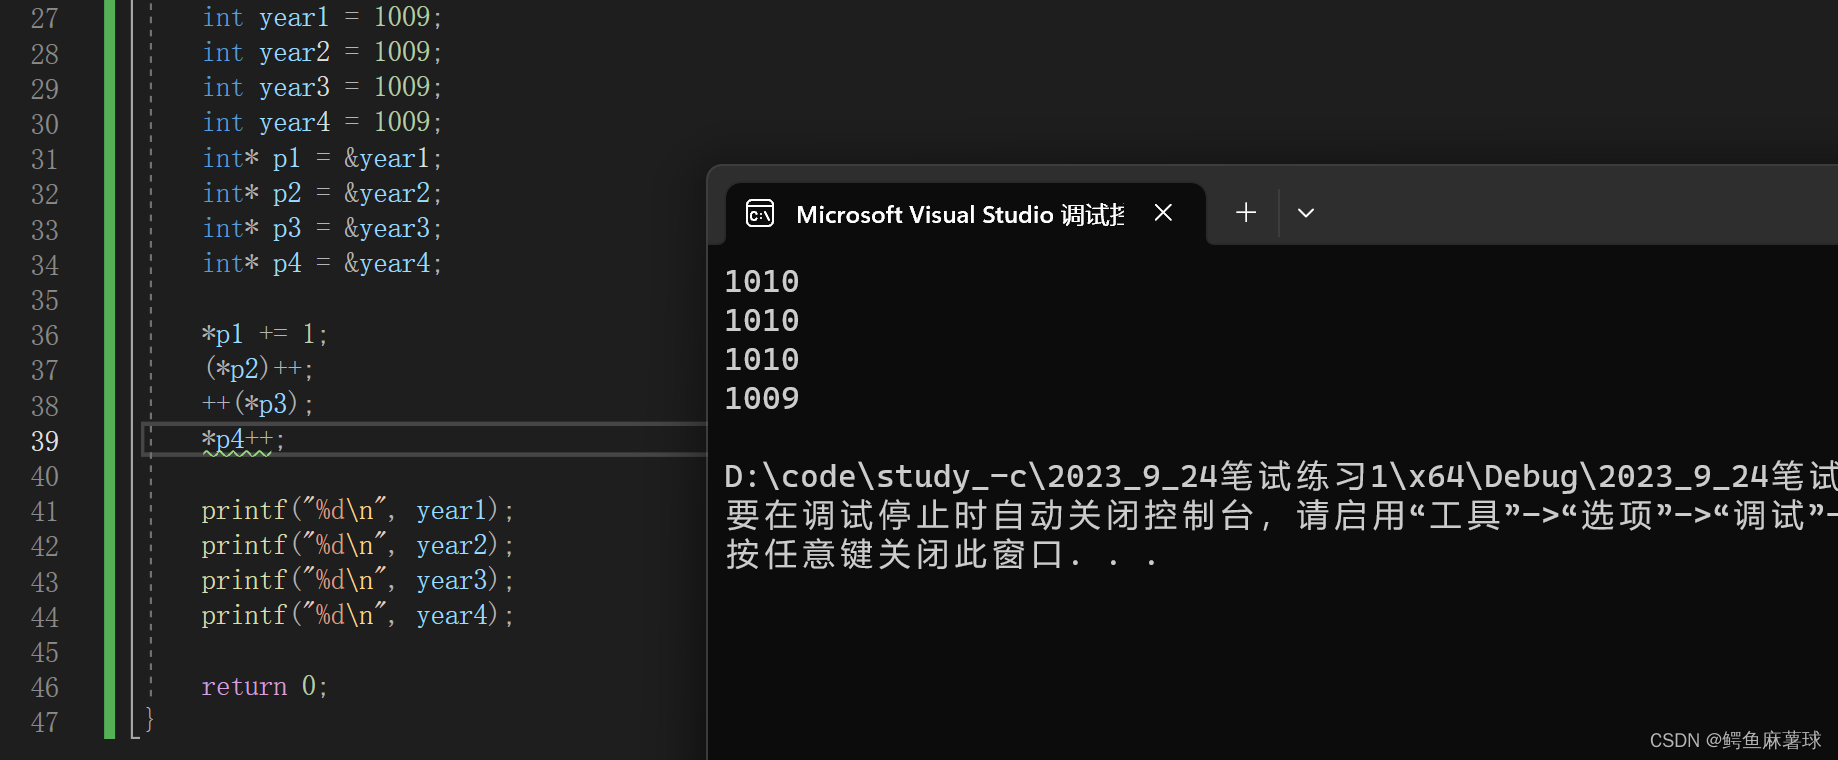Click the 'int year4 = 1009;' declaration
Screen dimensions: 1838x760
[322, 122]
